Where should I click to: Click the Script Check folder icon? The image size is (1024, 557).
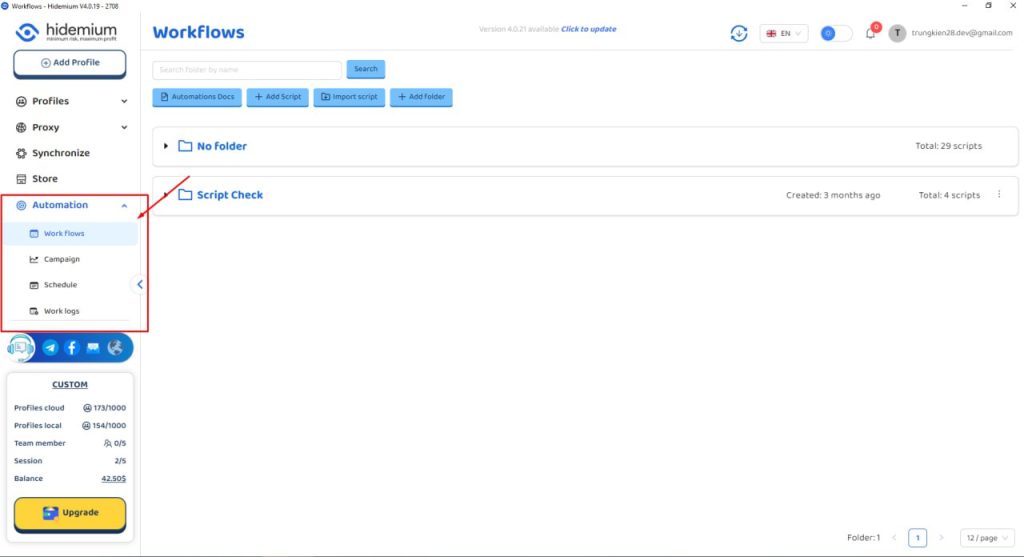[185, 195]
